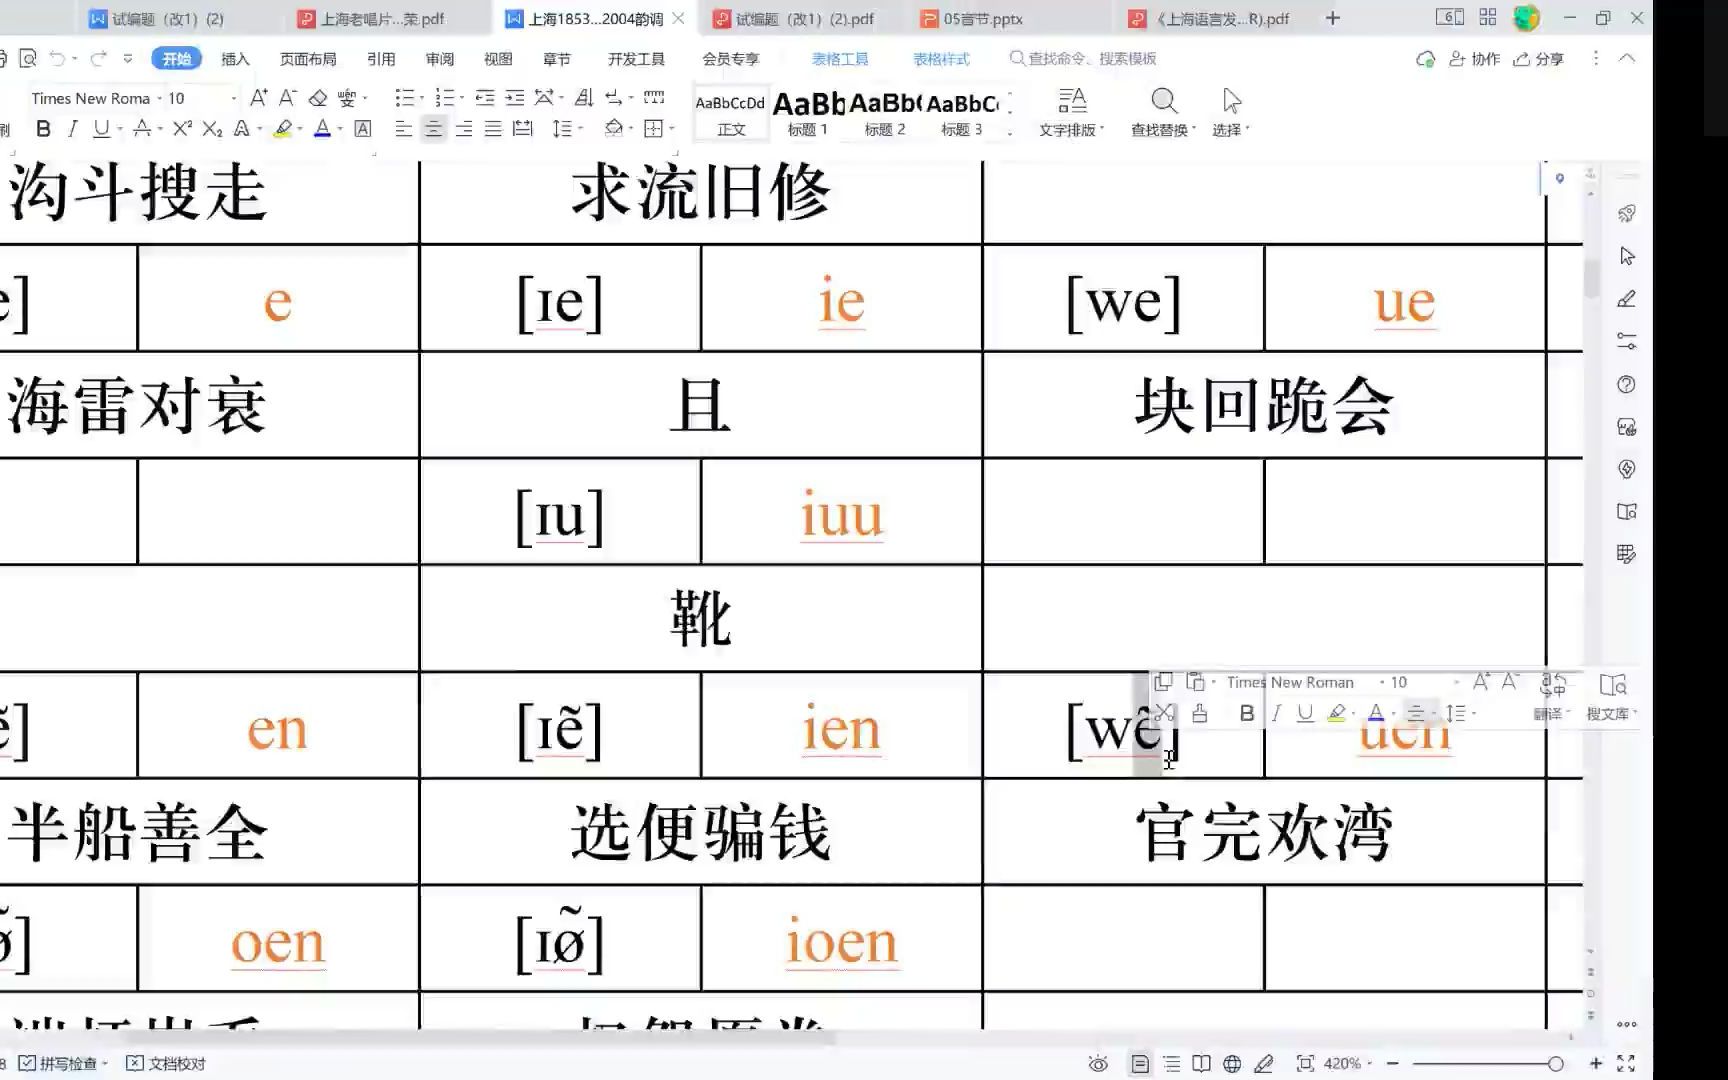Switch to web layout view
The image size is (1728, 1080).
[1232, 1064]
